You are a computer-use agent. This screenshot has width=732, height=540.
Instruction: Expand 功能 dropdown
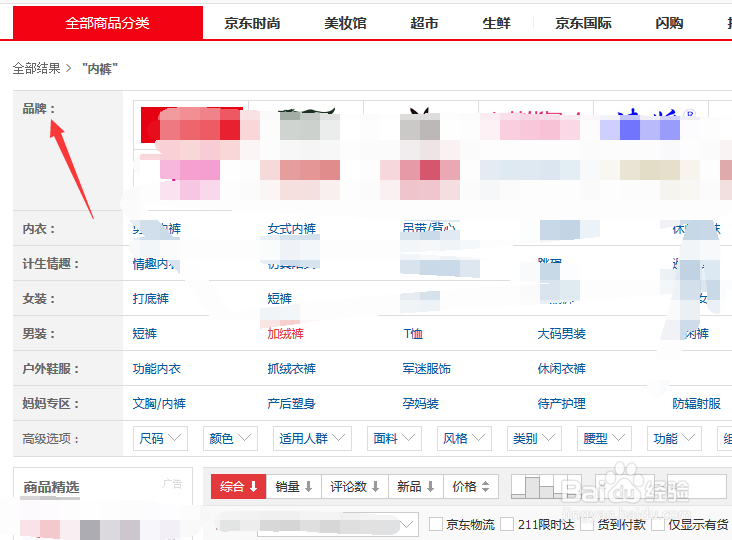pos(674,438)
